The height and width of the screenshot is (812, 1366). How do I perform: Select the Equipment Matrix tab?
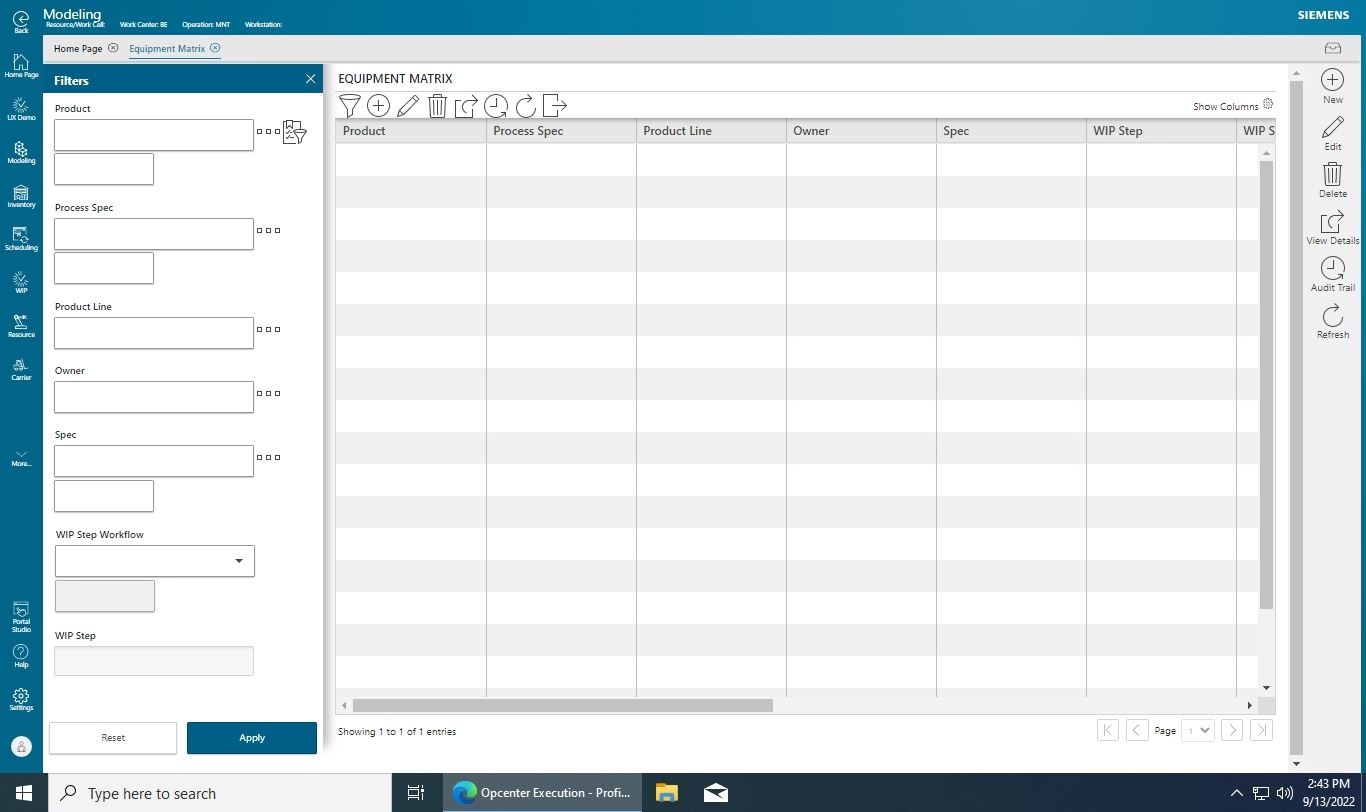[x=167, y=48]
